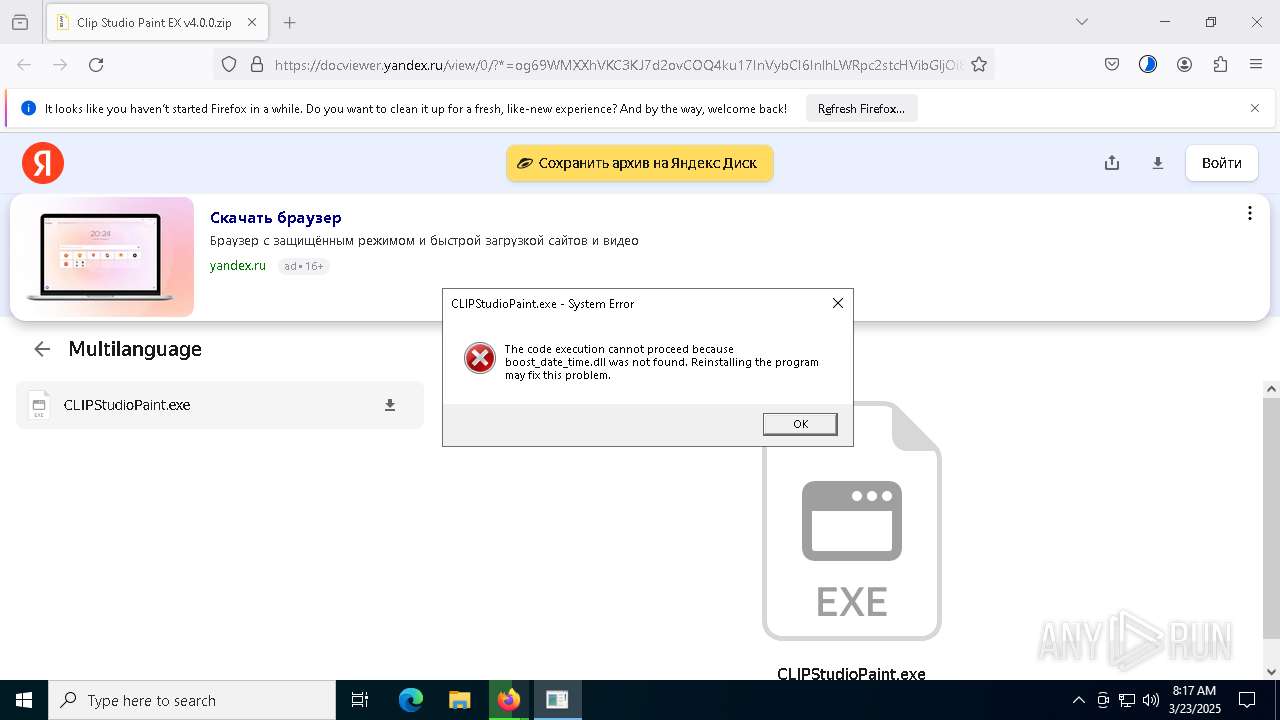Open the Yandex logo home link
Viewport: 1280px width, 720px height.
[x=43, y=163]
